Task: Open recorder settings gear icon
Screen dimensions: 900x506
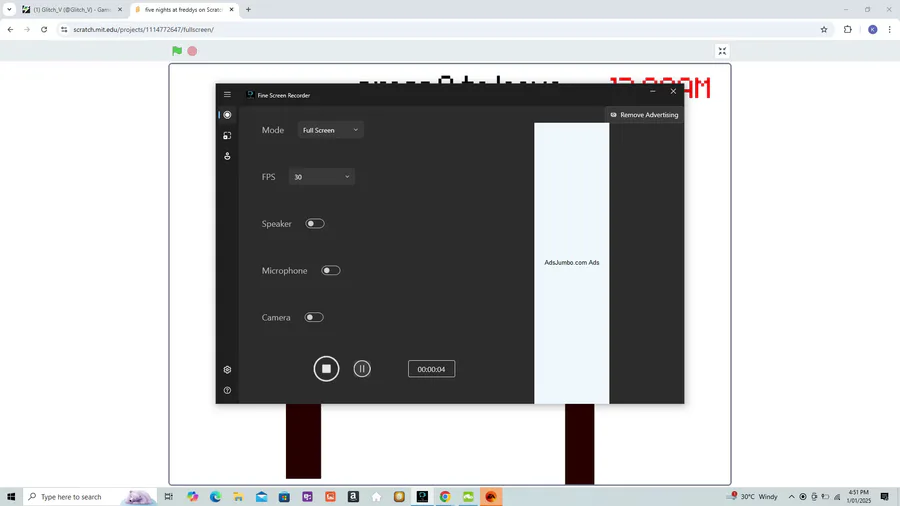Action: point(227,369)
